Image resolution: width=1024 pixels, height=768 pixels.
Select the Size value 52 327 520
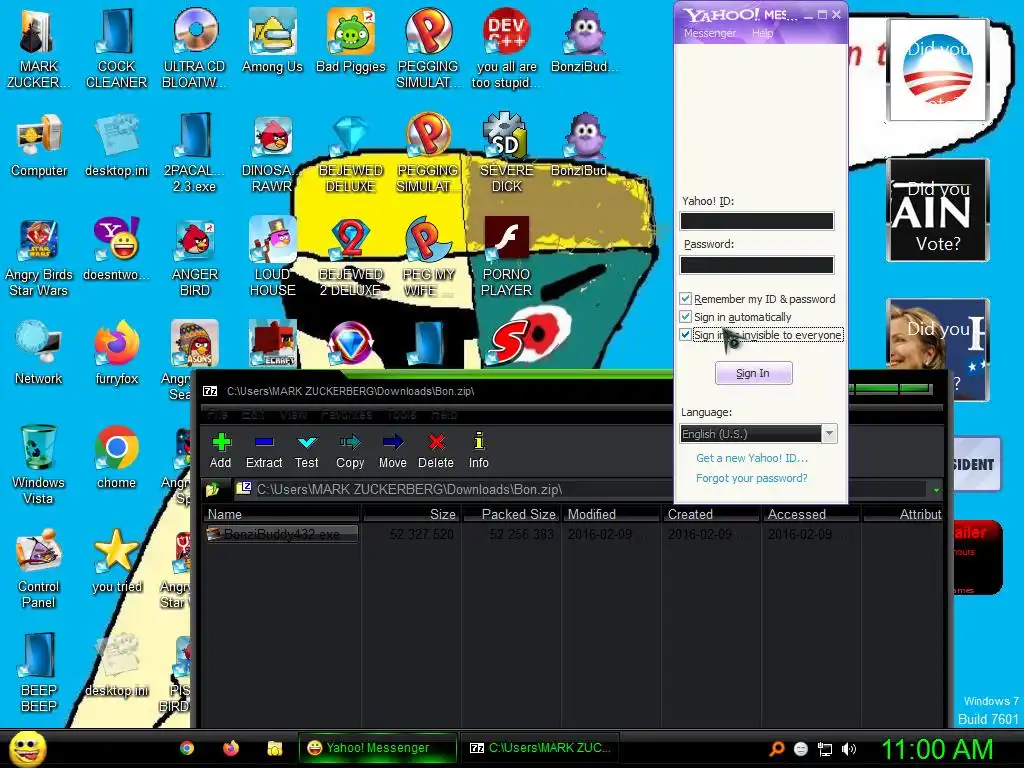tap(421, 534)
